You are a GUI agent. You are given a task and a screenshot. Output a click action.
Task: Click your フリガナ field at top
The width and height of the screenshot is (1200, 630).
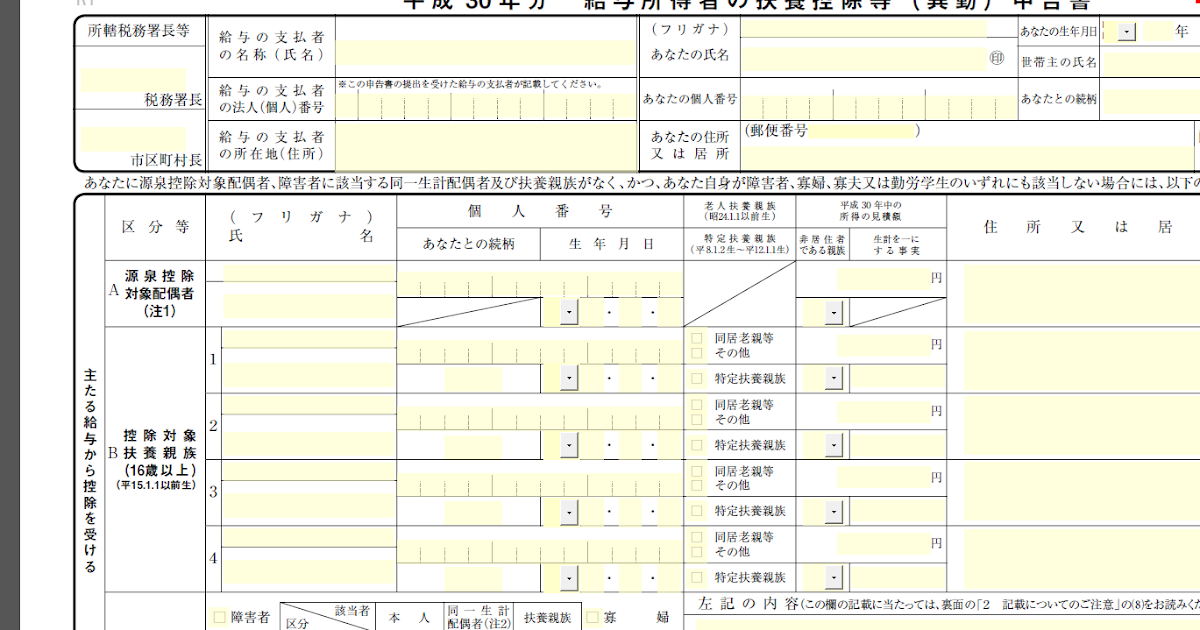[x=863, y=29]
